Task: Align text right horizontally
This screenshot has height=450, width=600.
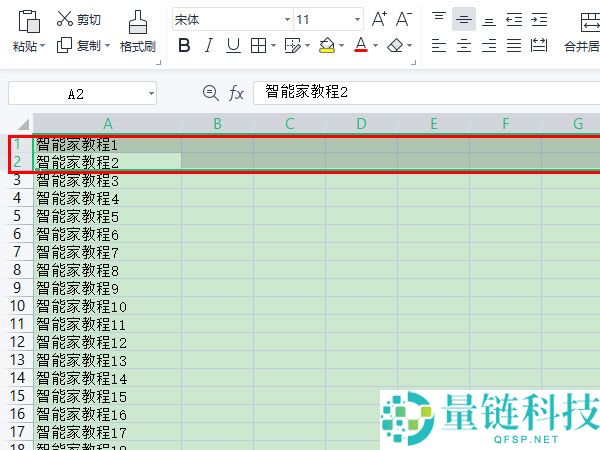Action: (x=489, y=46)
